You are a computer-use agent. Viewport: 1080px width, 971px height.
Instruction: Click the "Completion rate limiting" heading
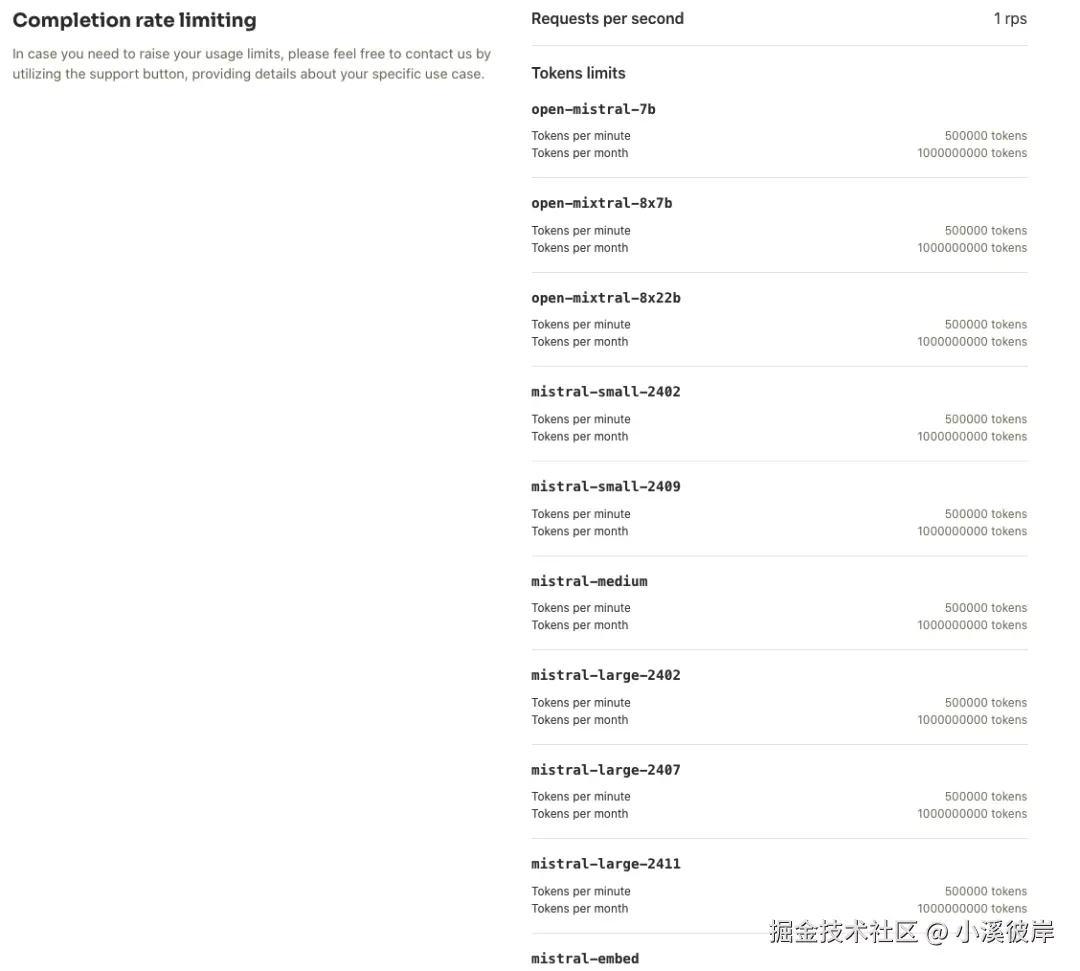[x=134, y=20]
